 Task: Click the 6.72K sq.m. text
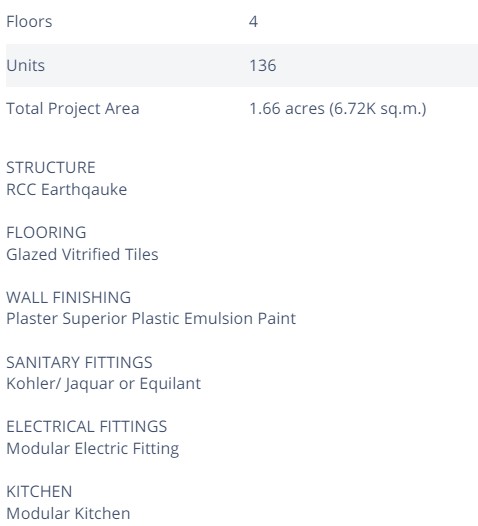[x=378, y=109]
